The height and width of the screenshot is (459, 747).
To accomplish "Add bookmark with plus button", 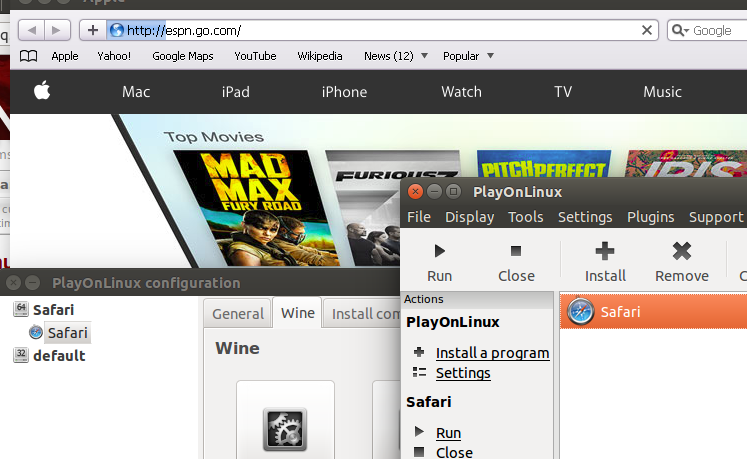I will (x=93, y=31).
